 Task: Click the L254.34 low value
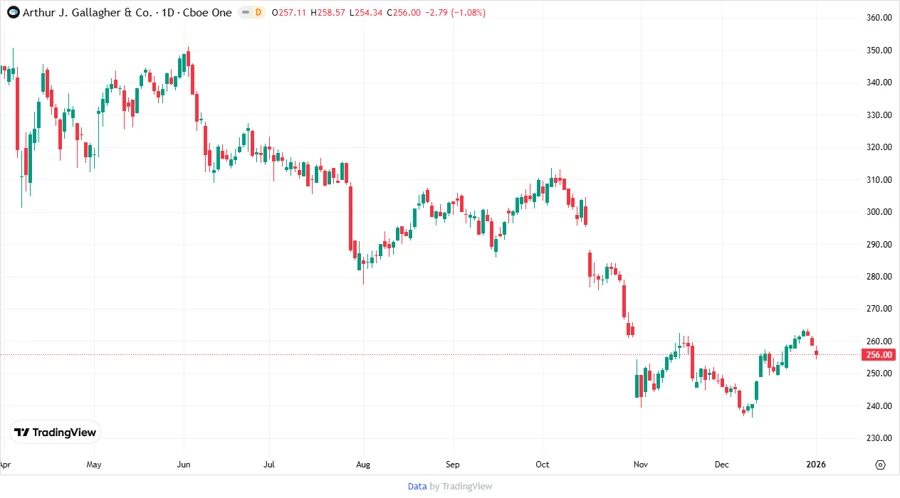[x=366, y=13]
